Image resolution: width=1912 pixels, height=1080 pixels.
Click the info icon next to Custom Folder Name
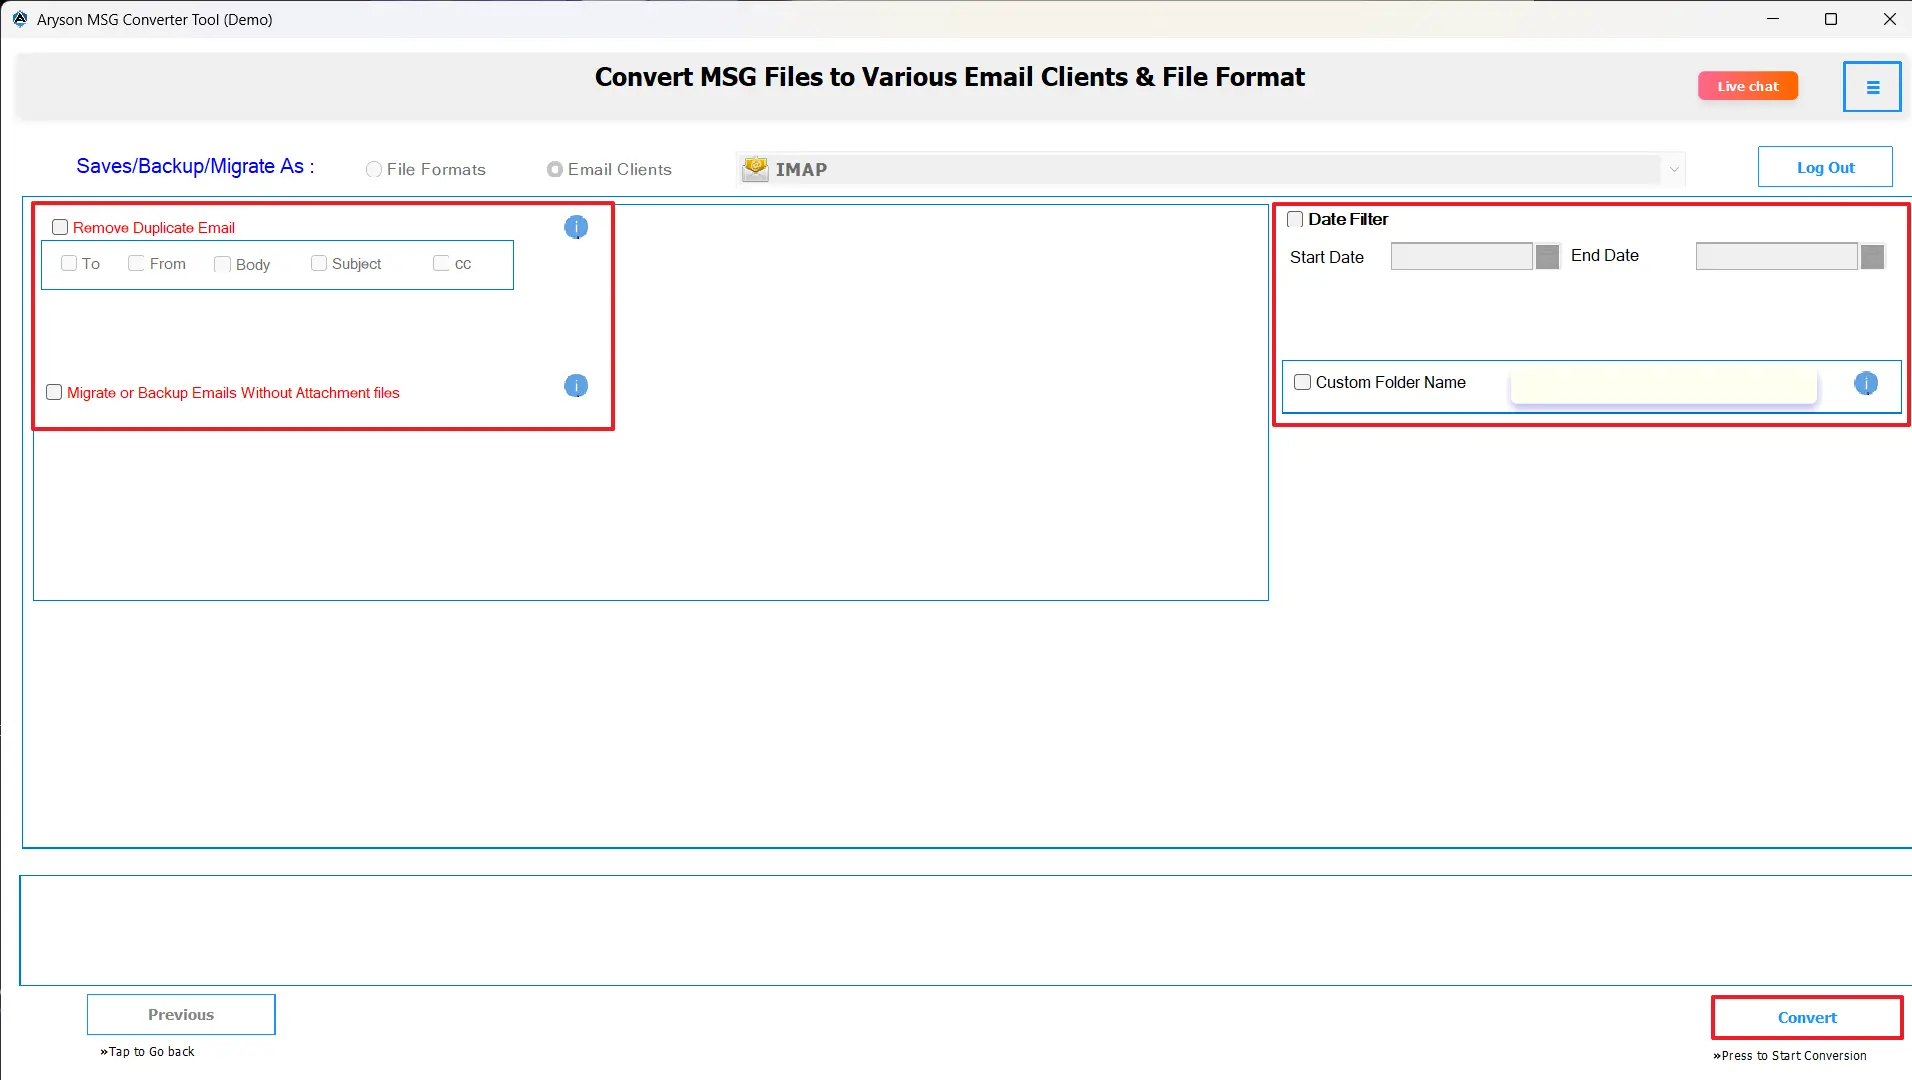(x=1866, y=383)
